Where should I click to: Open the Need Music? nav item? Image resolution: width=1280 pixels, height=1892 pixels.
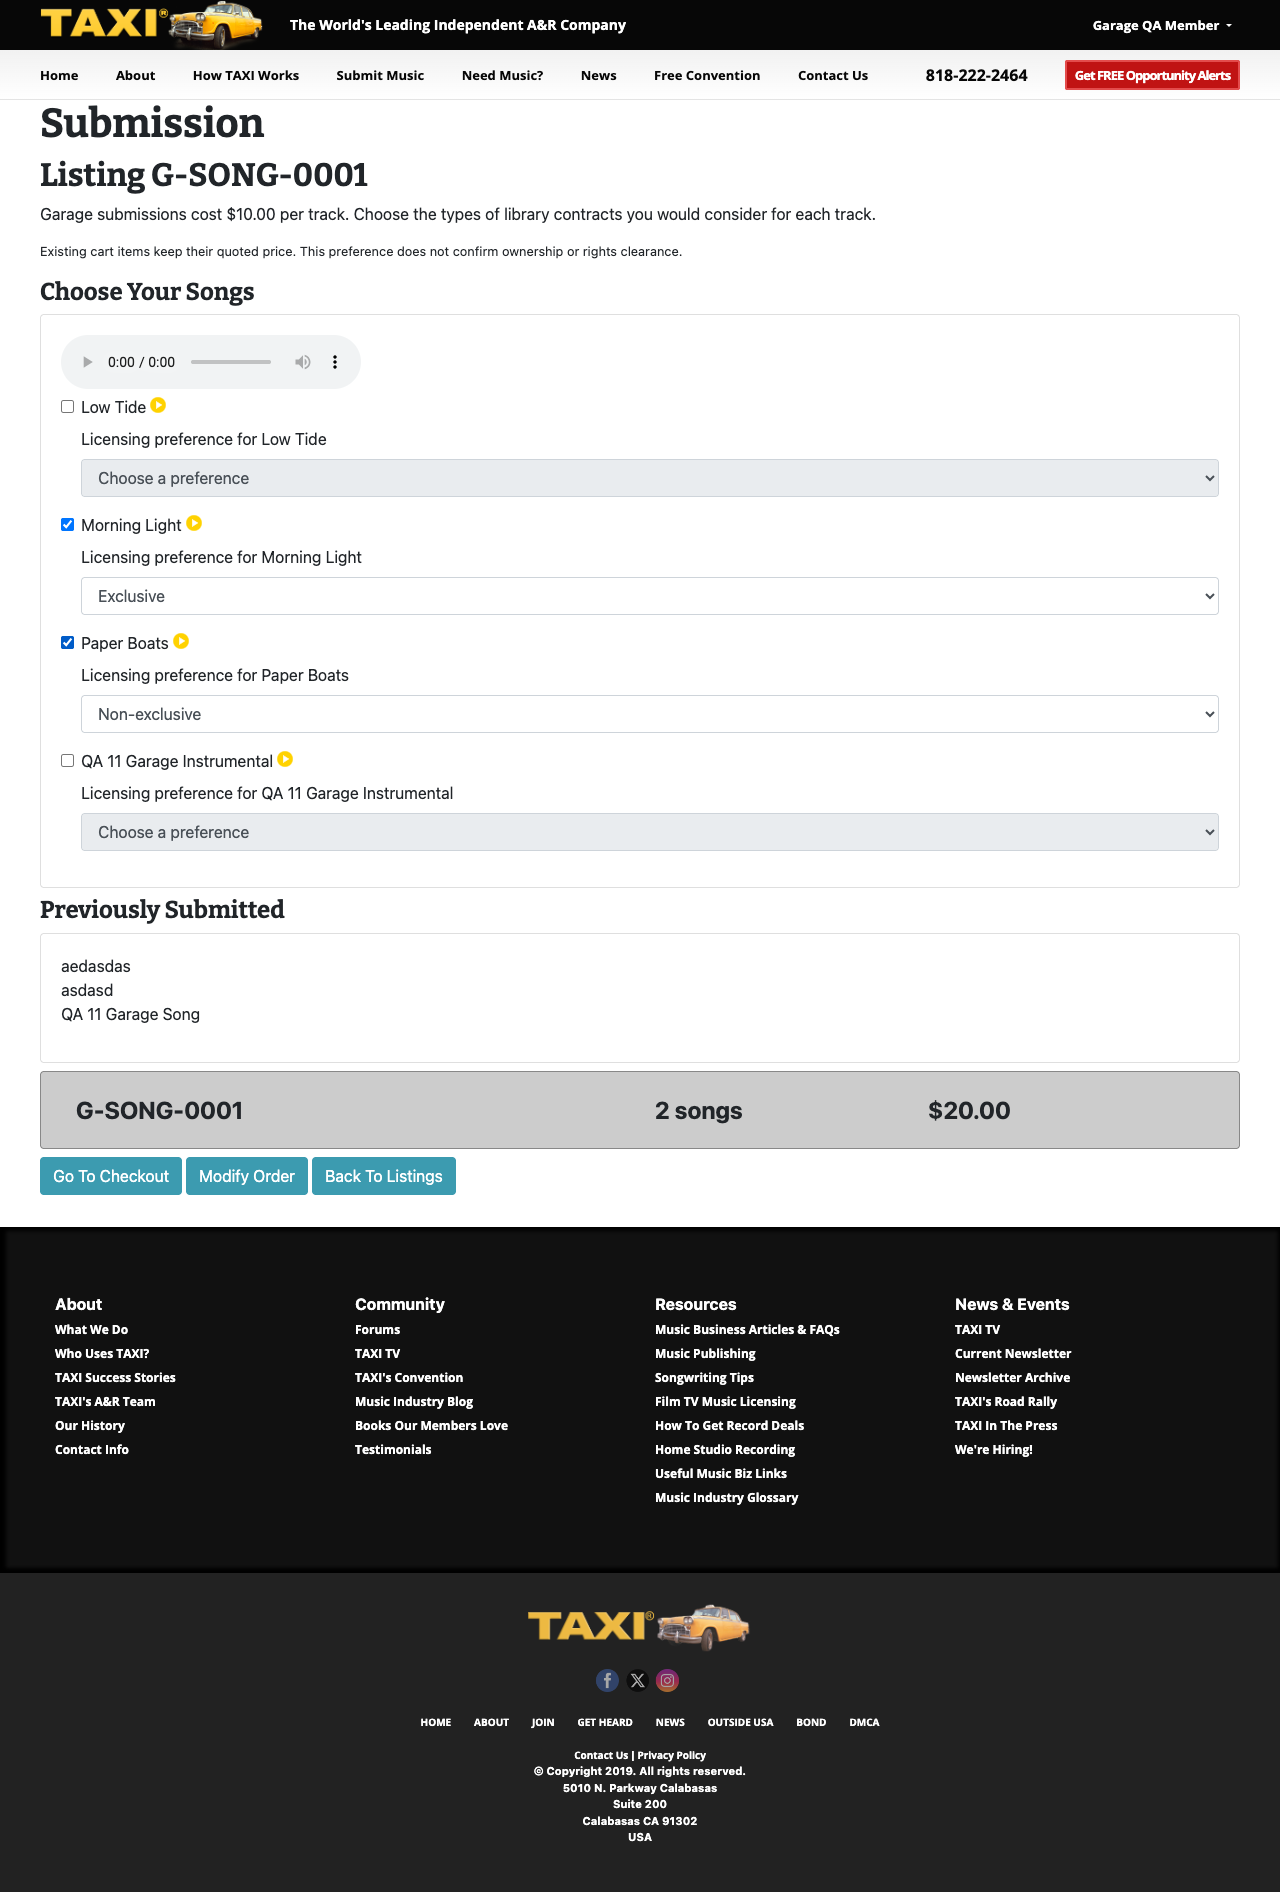pos(502,75)
